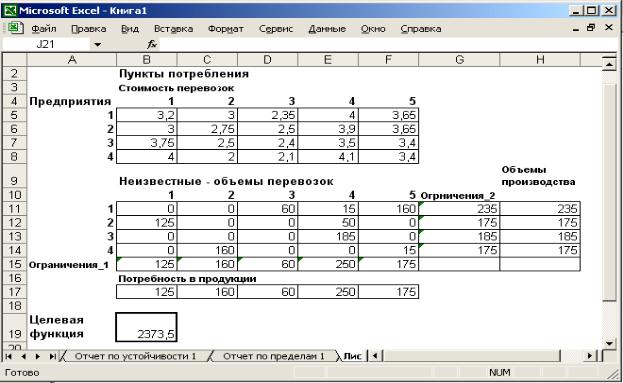Click vertical scrollbar up arrow
The height and width of the screenshot is (383, 623).
click(609, 64)
